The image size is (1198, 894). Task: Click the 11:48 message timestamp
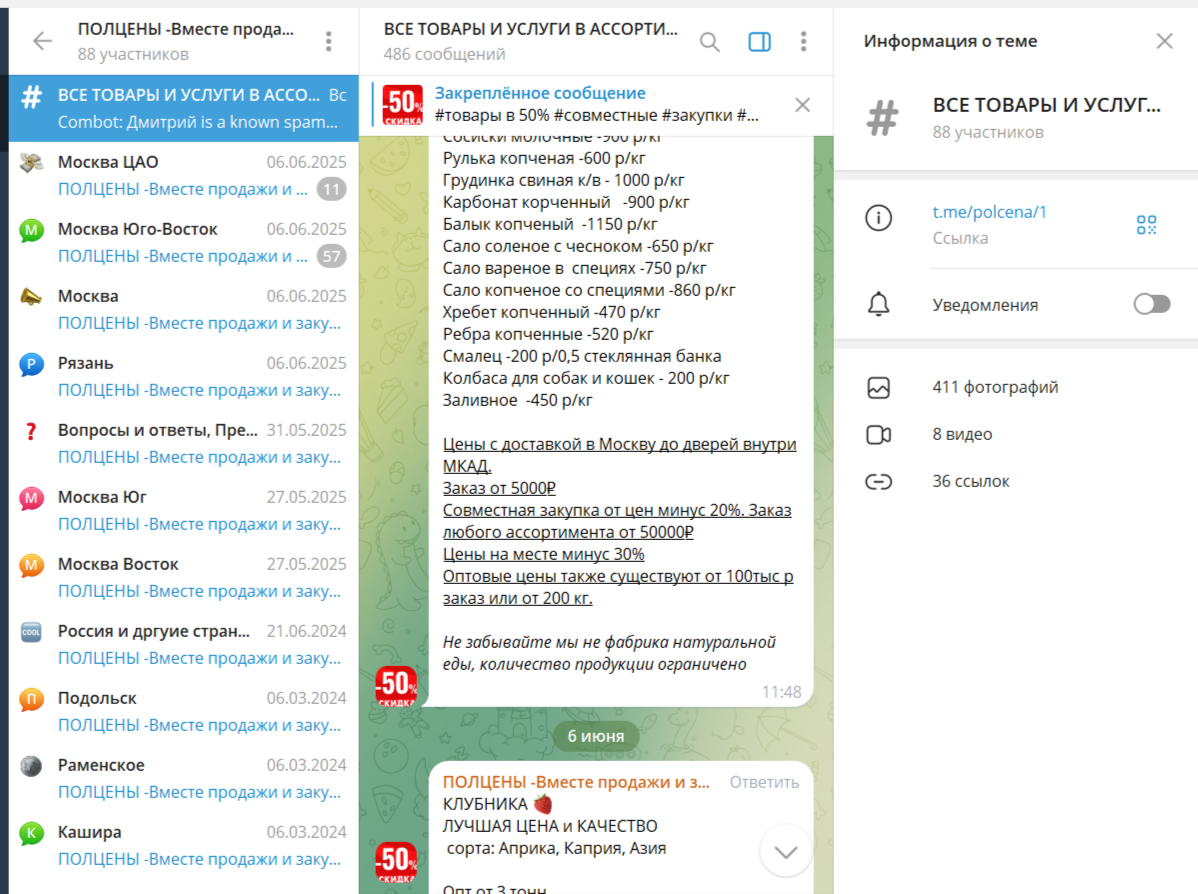[x=782, y=692]
